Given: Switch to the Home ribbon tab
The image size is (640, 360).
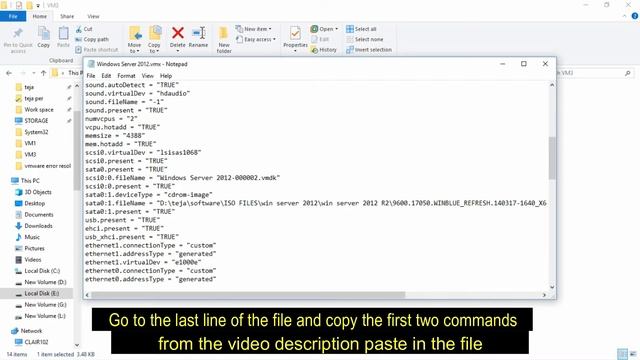Looking at the screenshot, I should pos(40,16).
